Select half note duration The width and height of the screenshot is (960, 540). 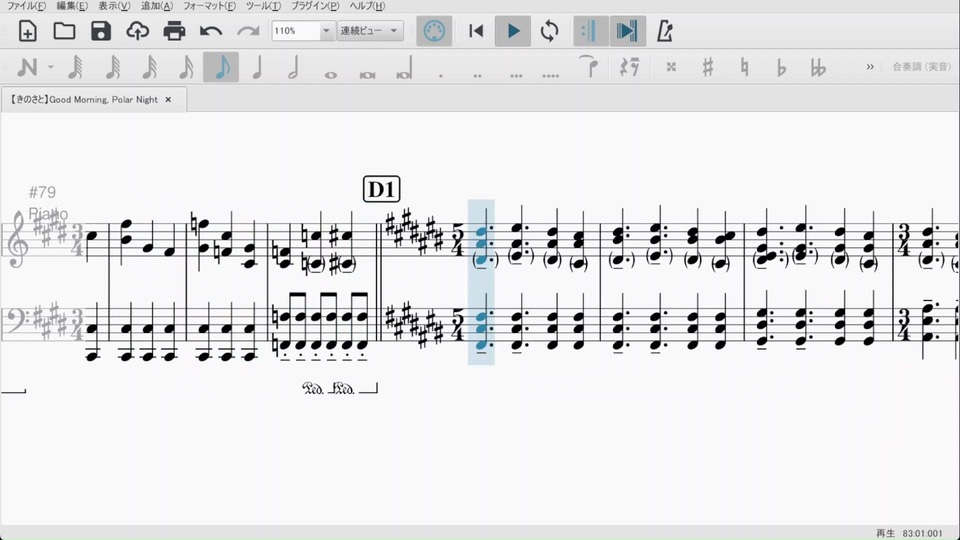[293, 67]
